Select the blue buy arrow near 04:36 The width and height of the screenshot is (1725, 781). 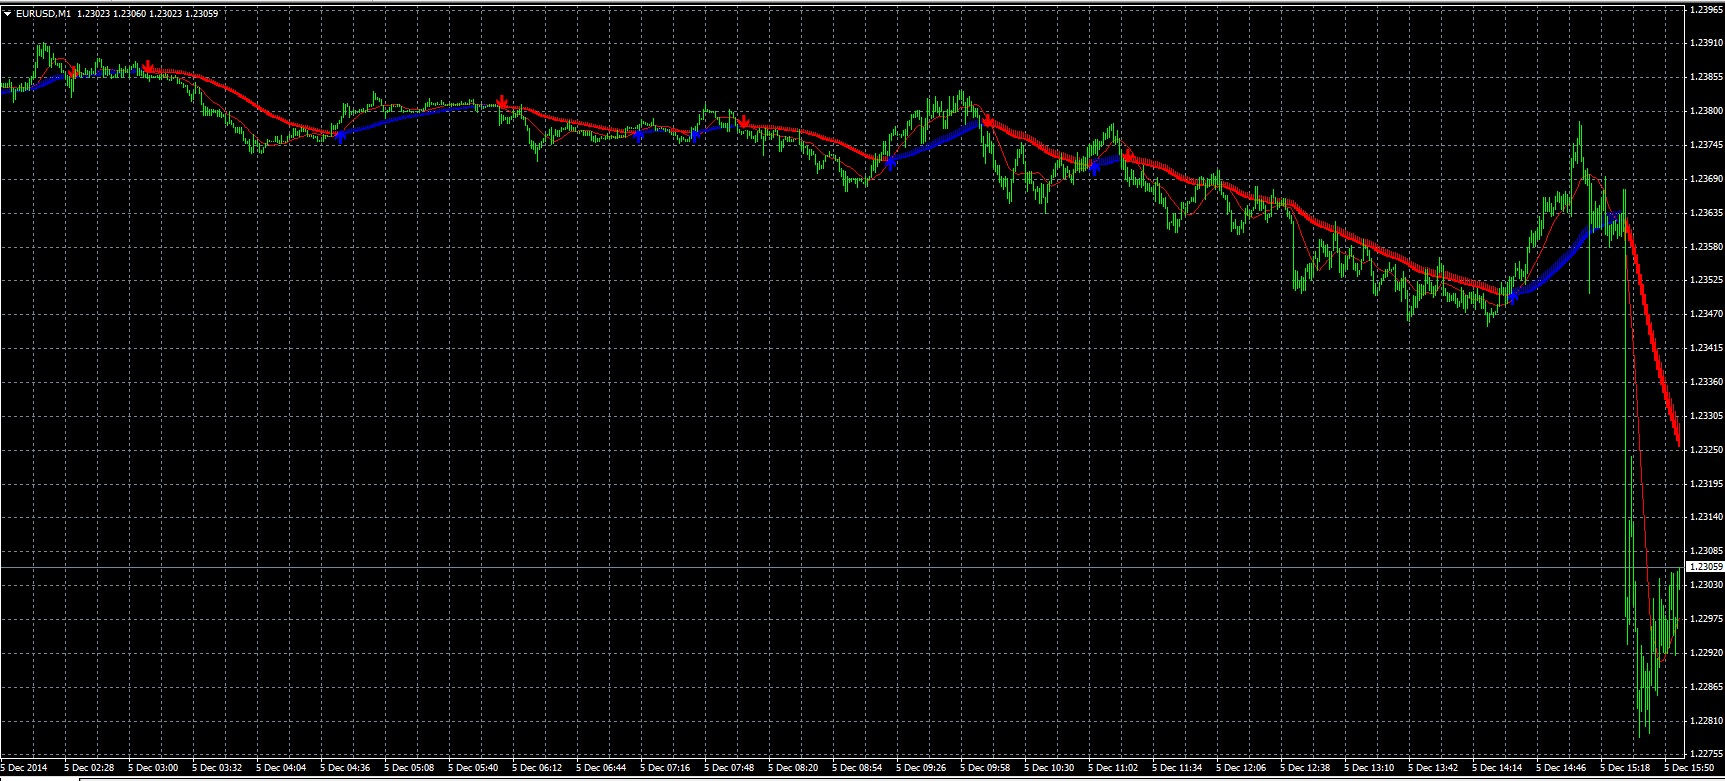[340, 136]
